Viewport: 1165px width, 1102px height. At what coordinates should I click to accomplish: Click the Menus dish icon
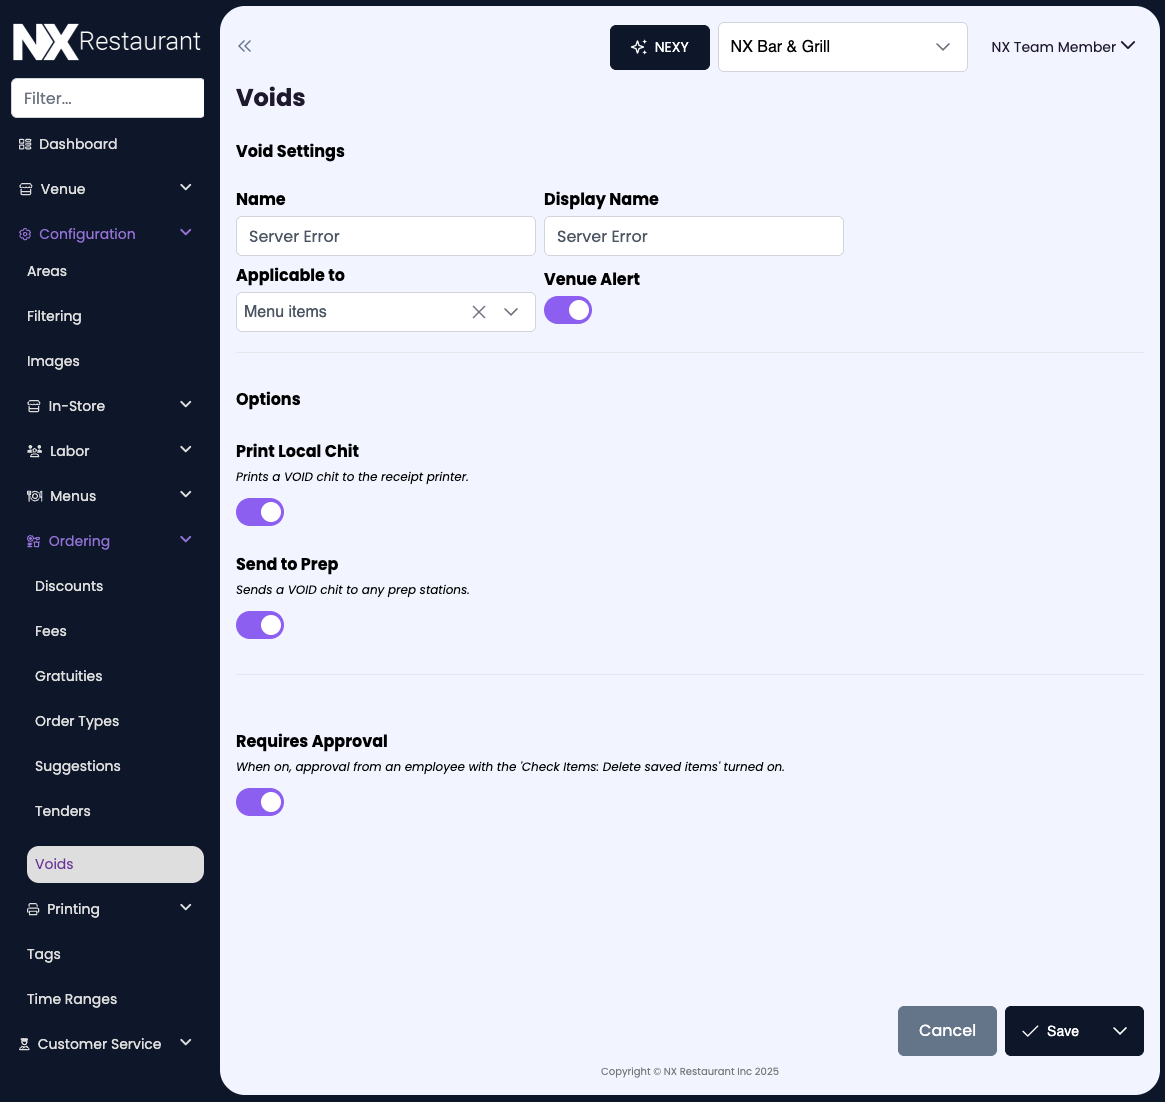(34, 496)
